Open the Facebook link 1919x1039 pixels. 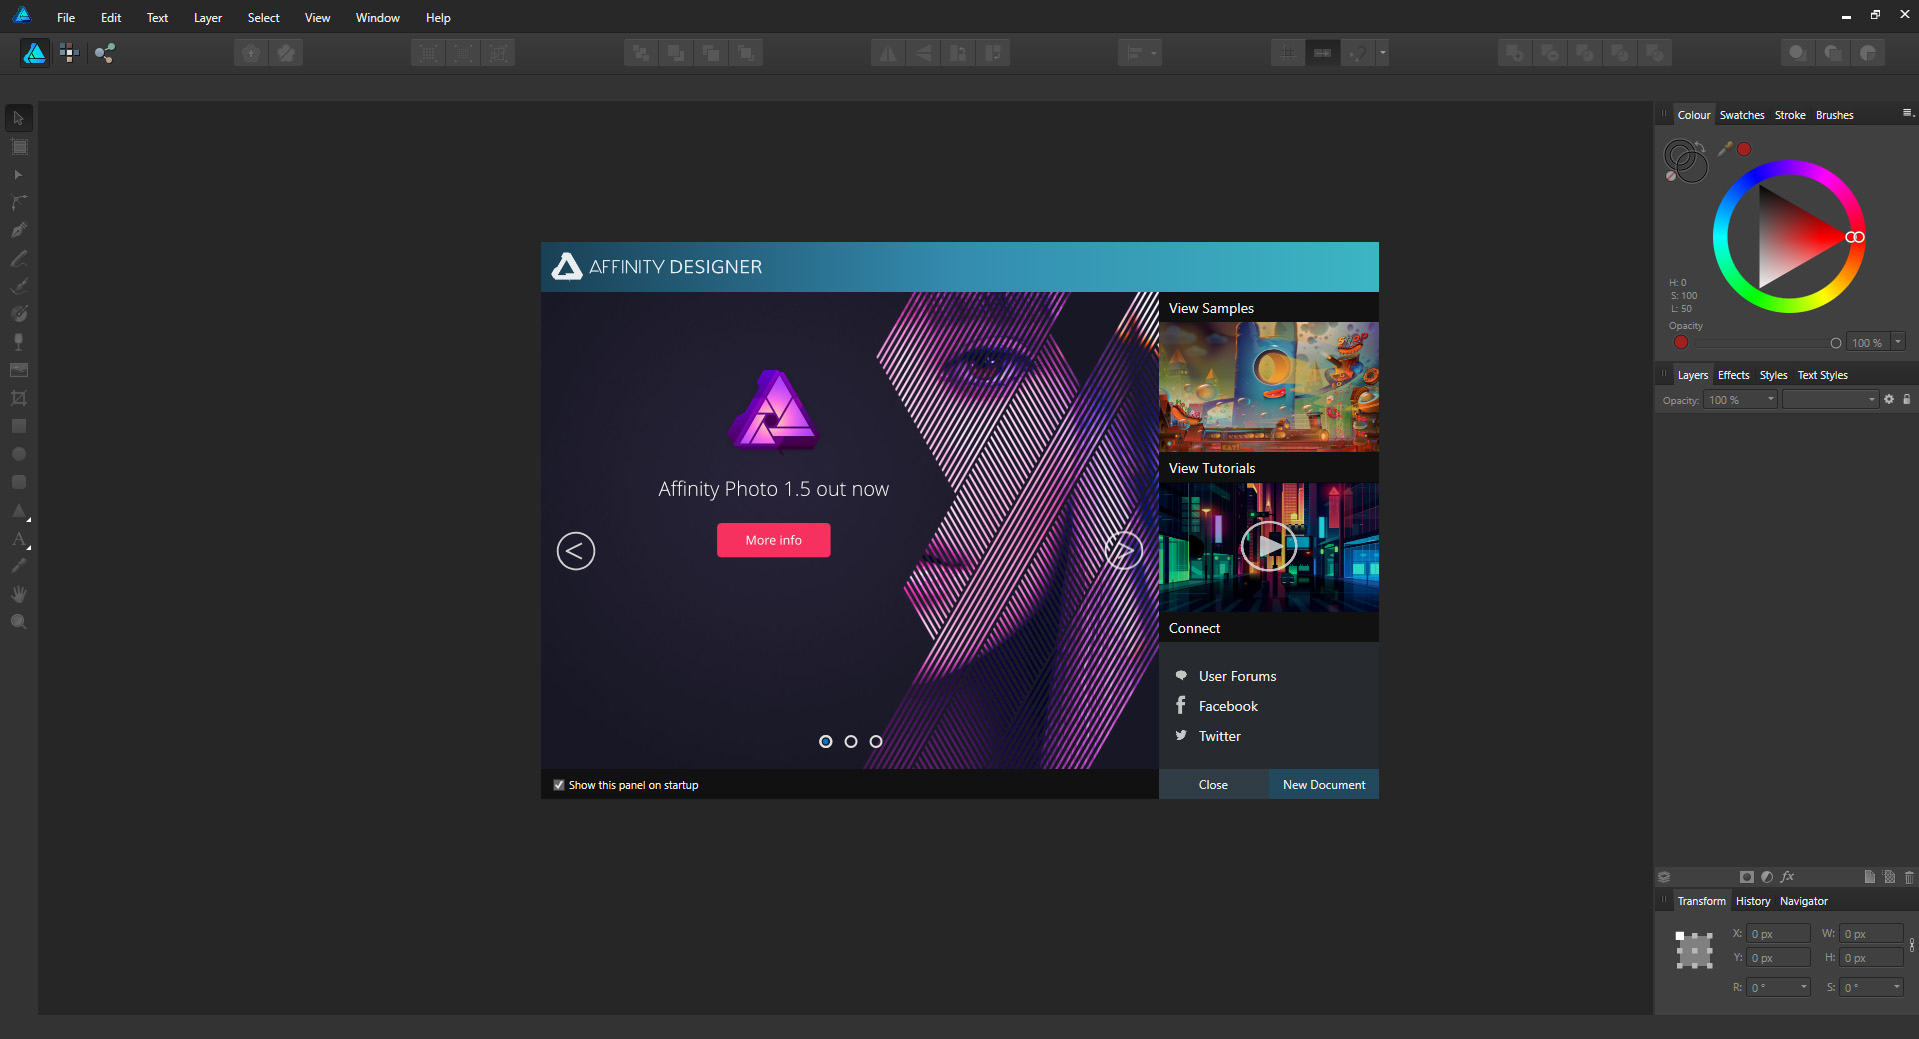click(x=1228, y=706)
